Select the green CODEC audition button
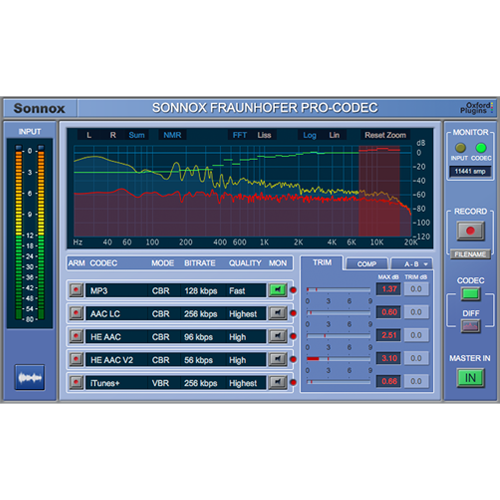The height and width of the screenshot is (500, 500). pyautogui.click(x=471, y=294)
